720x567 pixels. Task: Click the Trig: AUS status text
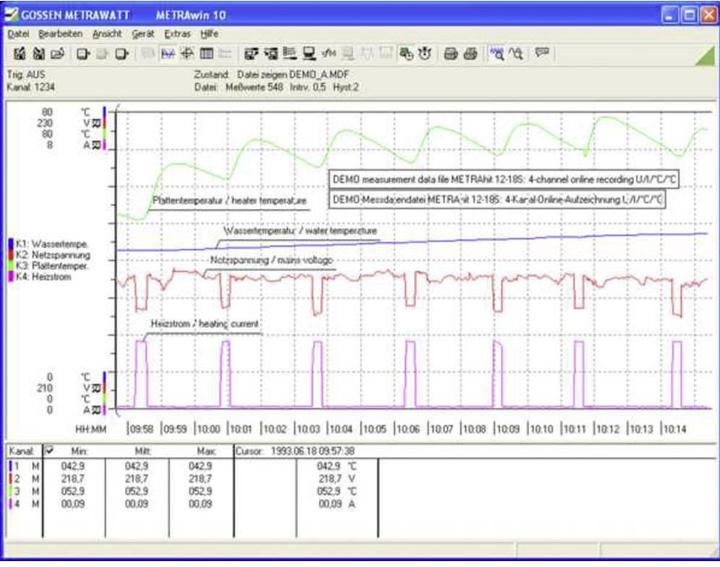click(x=26, y=74)
